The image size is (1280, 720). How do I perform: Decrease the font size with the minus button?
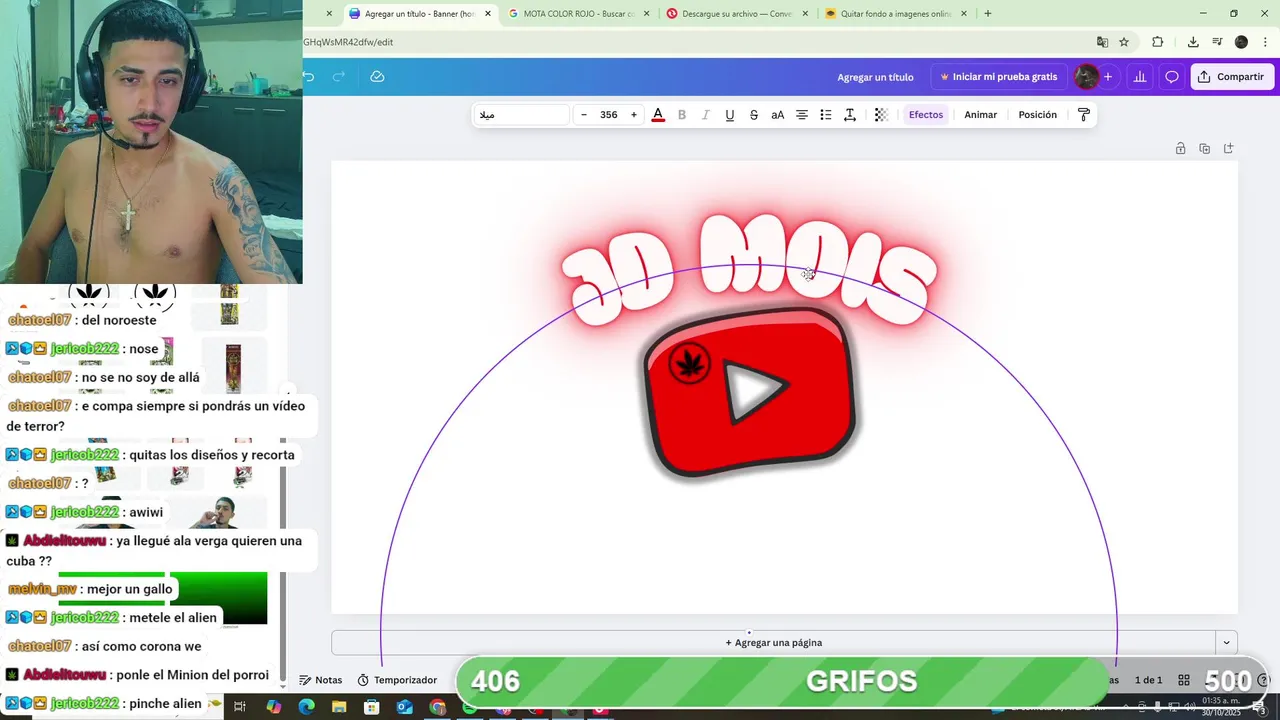[x=584, y=115]
